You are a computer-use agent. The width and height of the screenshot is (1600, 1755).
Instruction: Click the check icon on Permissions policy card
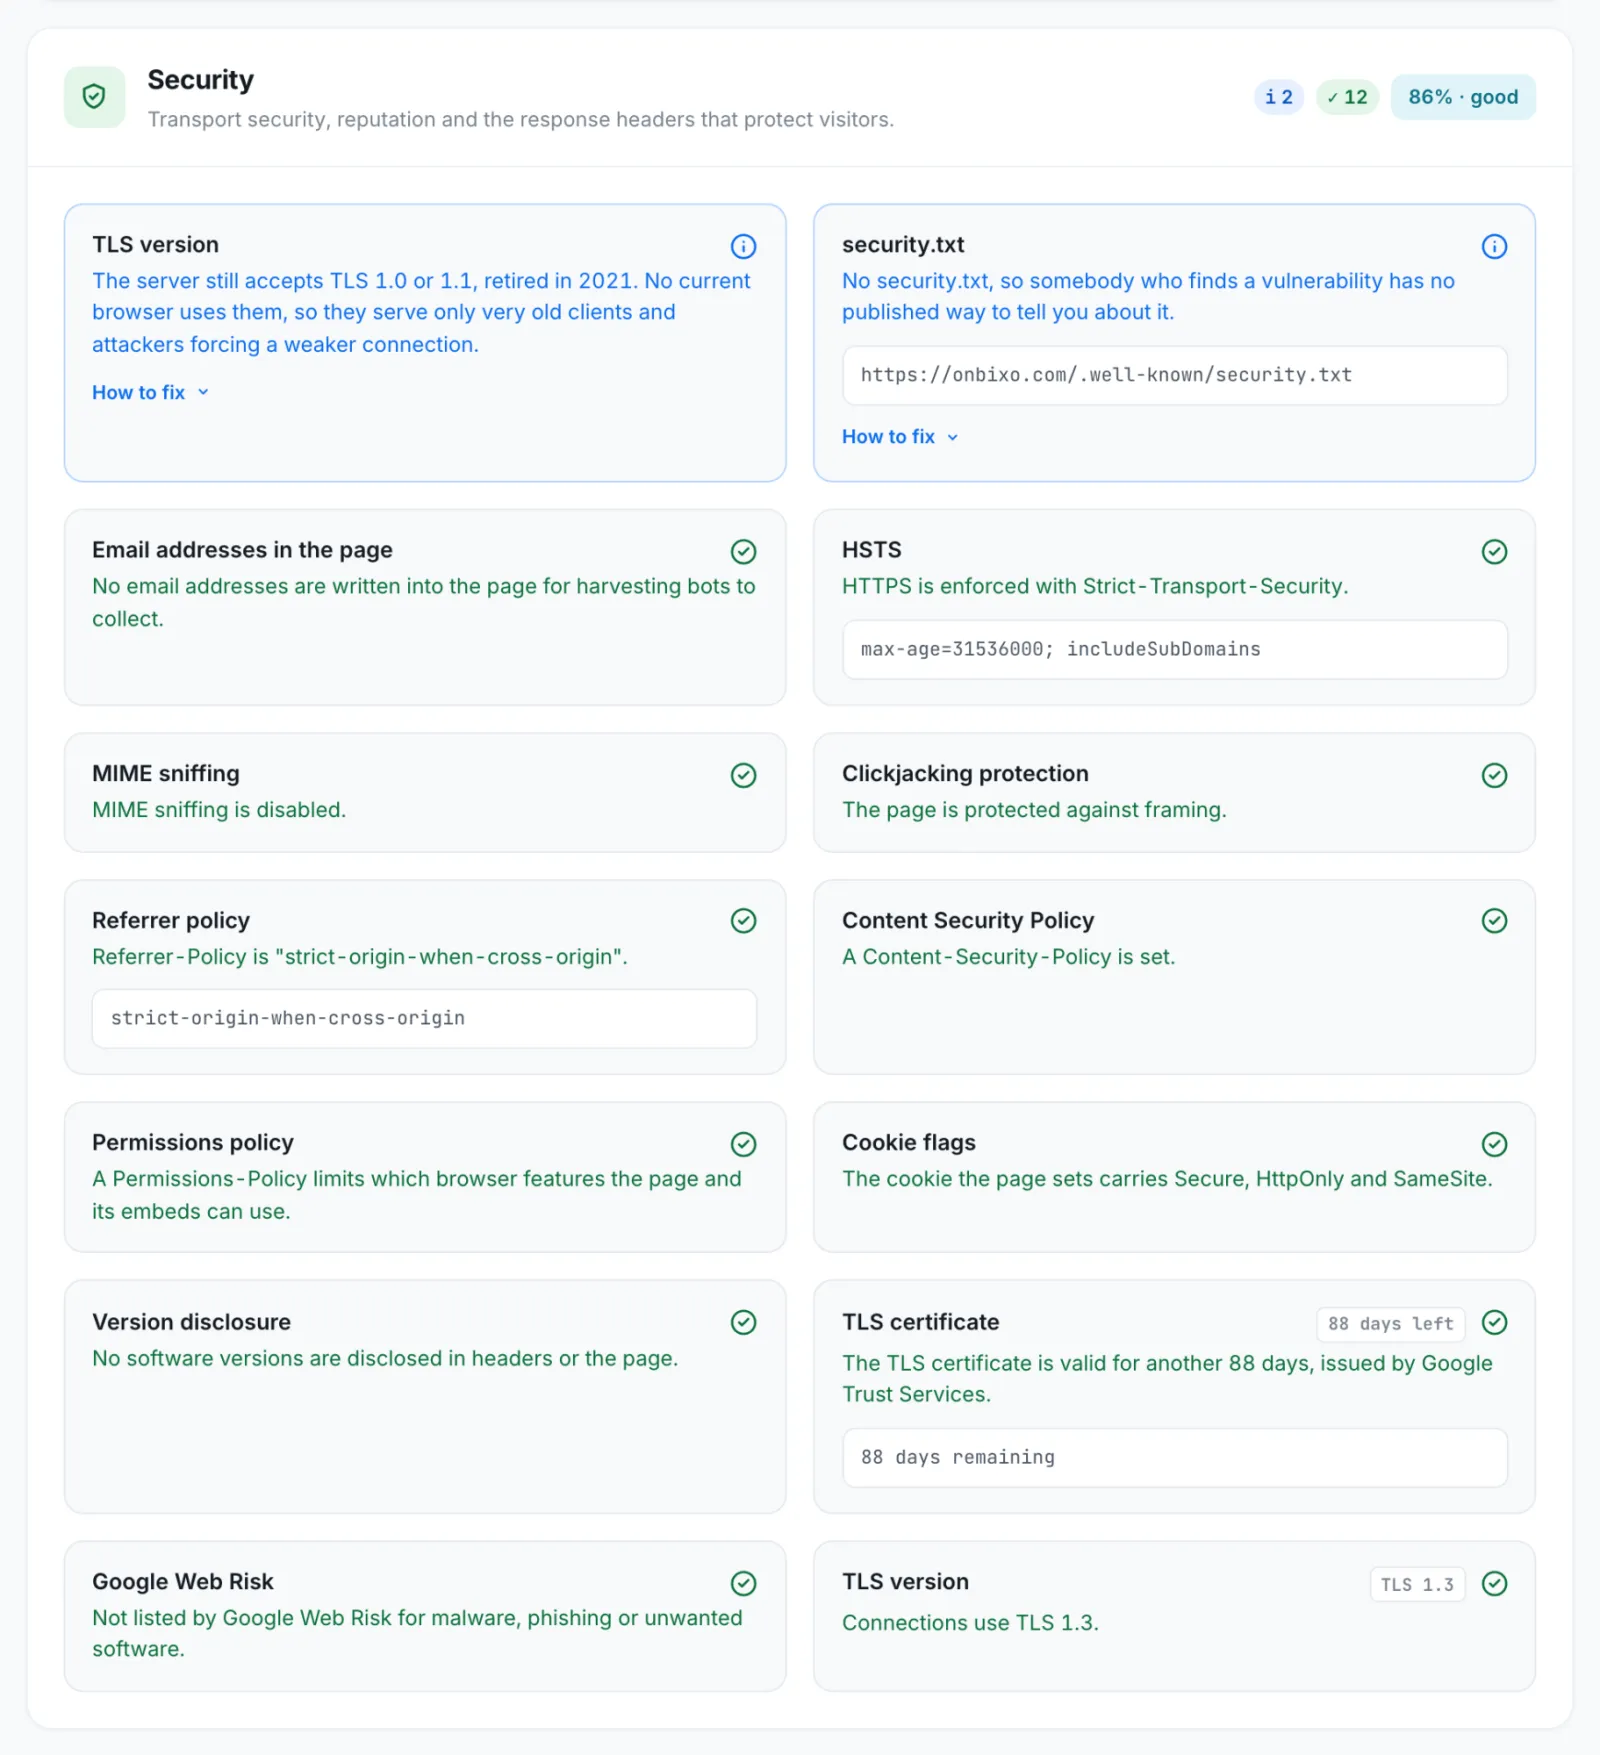click(x=743, y=1144)
